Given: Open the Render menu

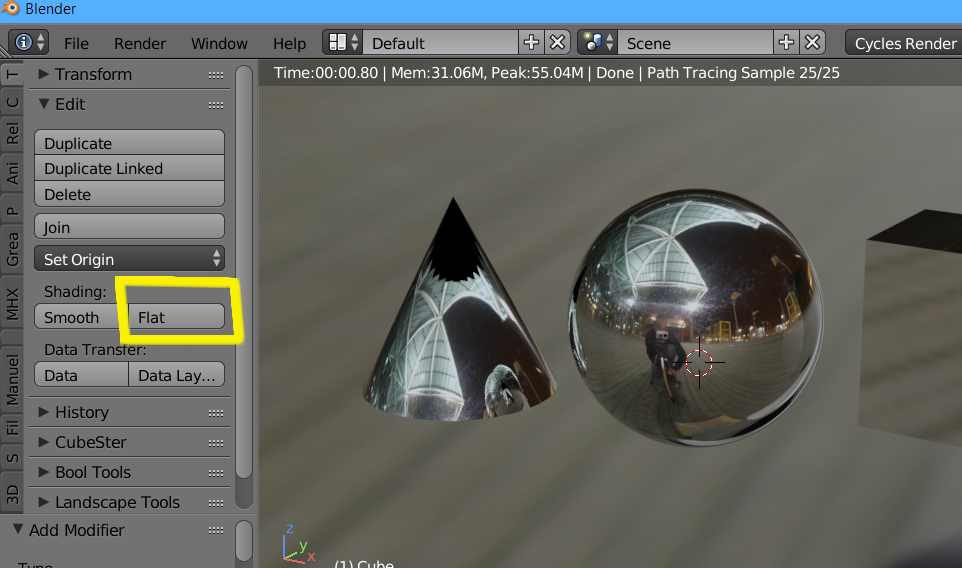Looking at the screenshot, I should pos(140,44).
